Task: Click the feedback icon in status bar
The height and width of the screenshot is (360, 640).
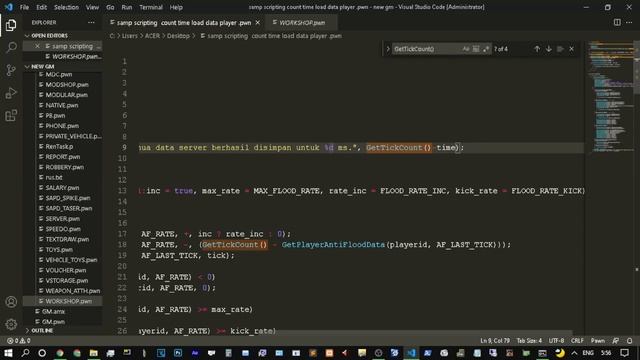Action: click(x=616, y=341)
